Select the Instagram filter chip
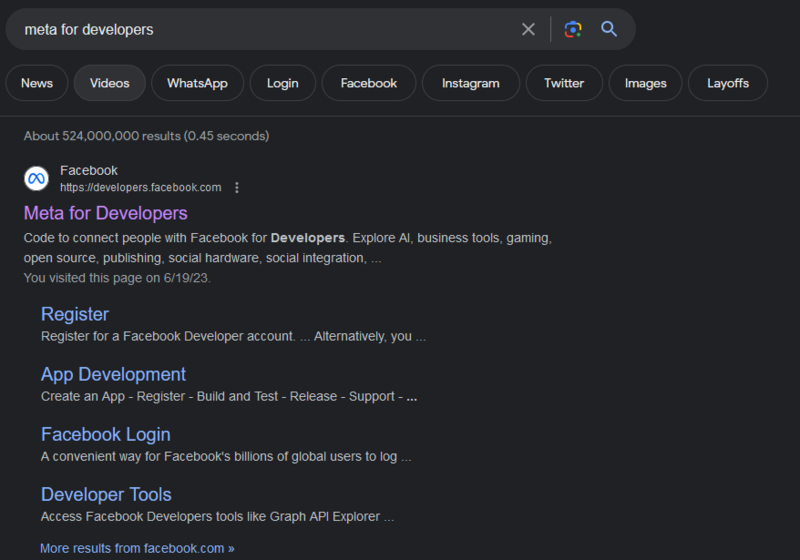 click(x=470, y=83)
